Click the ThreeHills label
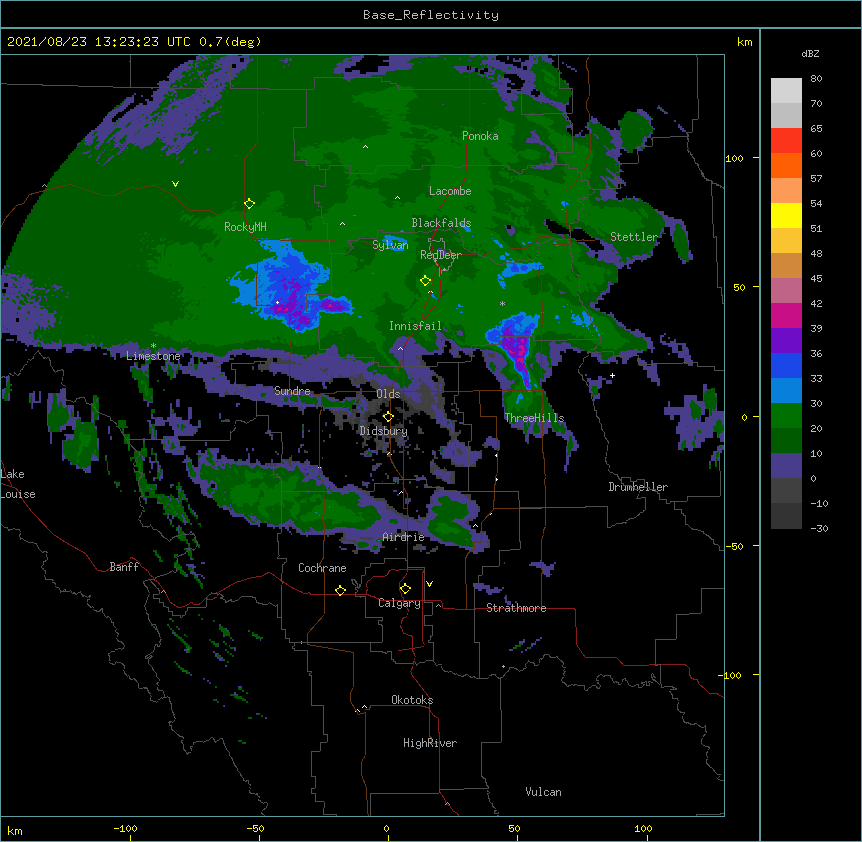This screenshot has width=862, height=842. click(x=534, y=418)
